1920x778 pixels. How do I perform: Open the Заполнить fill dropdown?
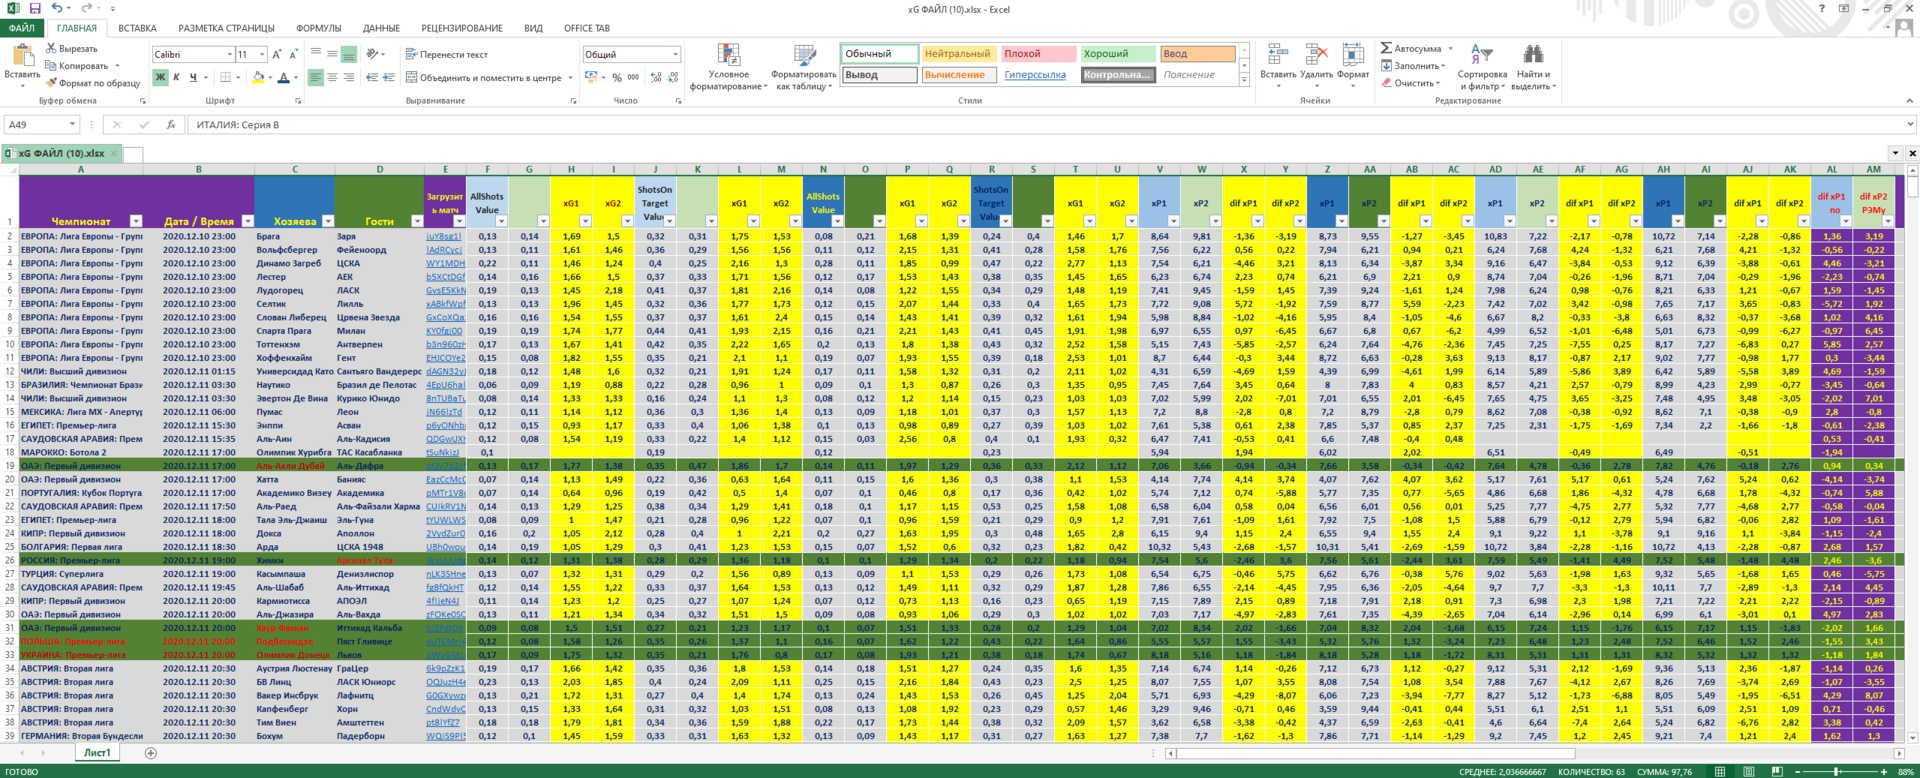[x=1413, y=65]
